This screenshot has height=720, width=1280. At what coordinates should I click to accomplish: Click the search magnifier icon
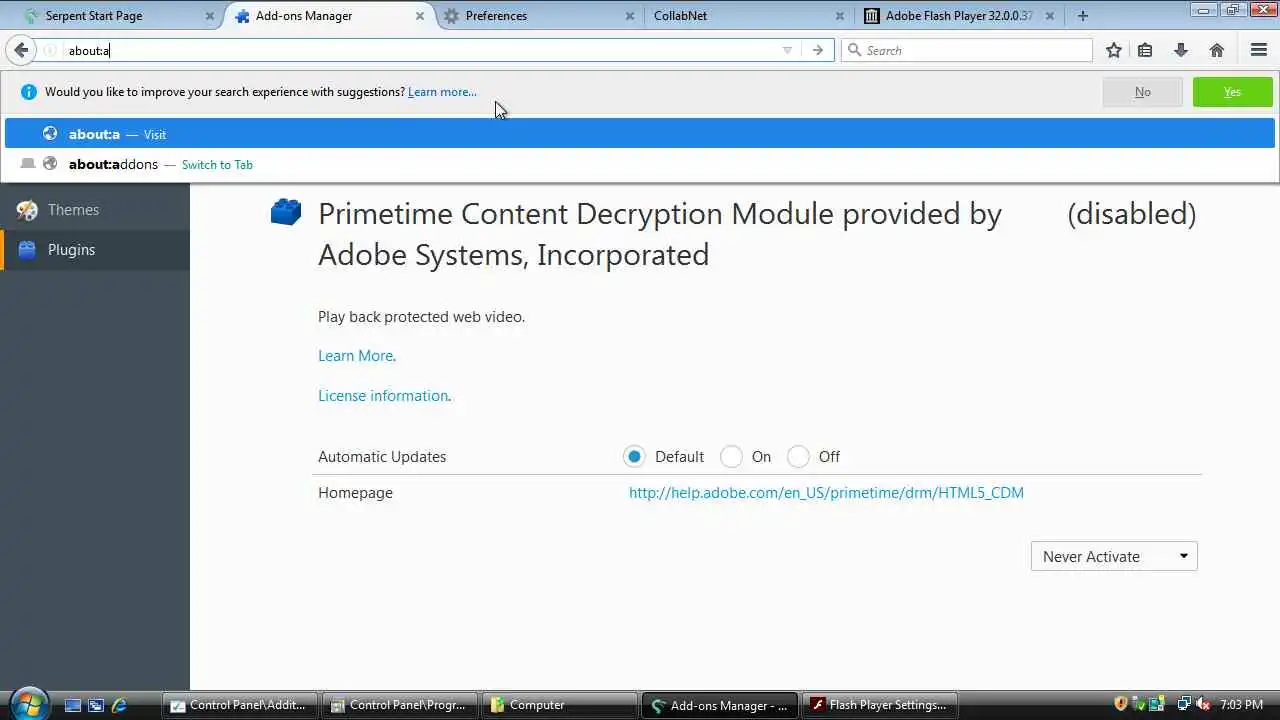click(854, 50)
